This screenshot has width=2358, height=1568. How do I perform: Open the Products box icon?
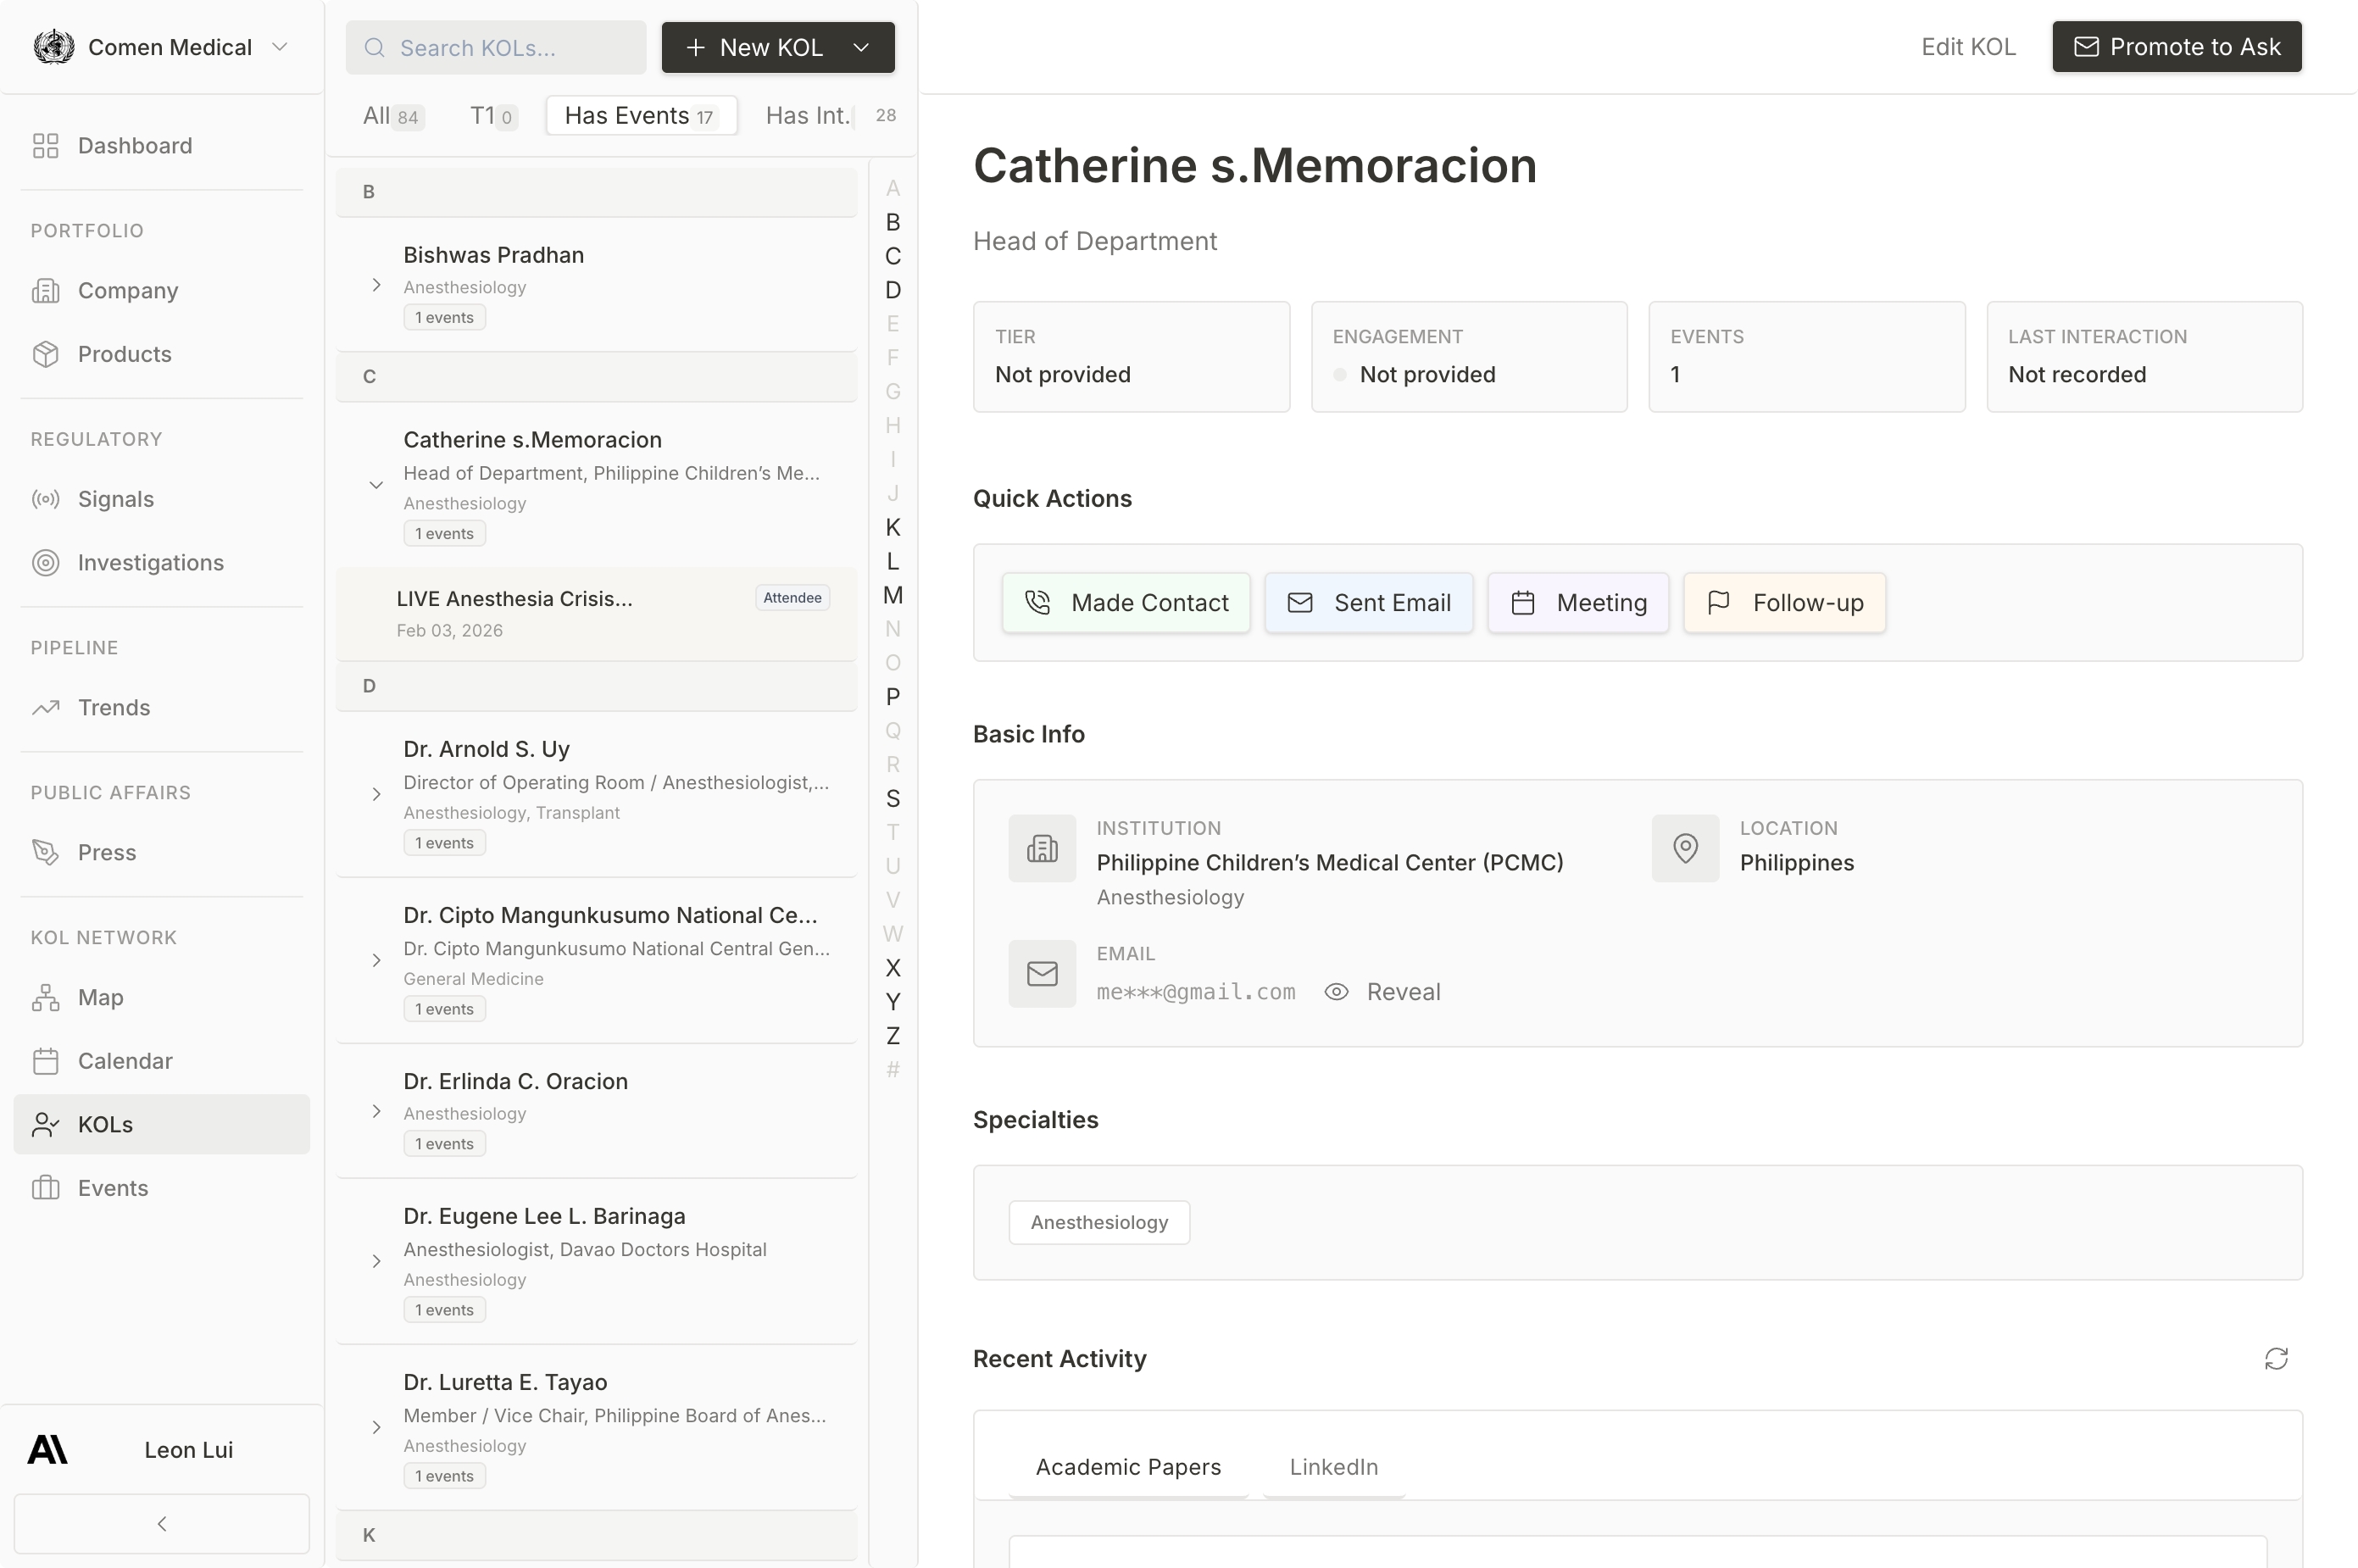pyautogui.click(x=46, y=354)
